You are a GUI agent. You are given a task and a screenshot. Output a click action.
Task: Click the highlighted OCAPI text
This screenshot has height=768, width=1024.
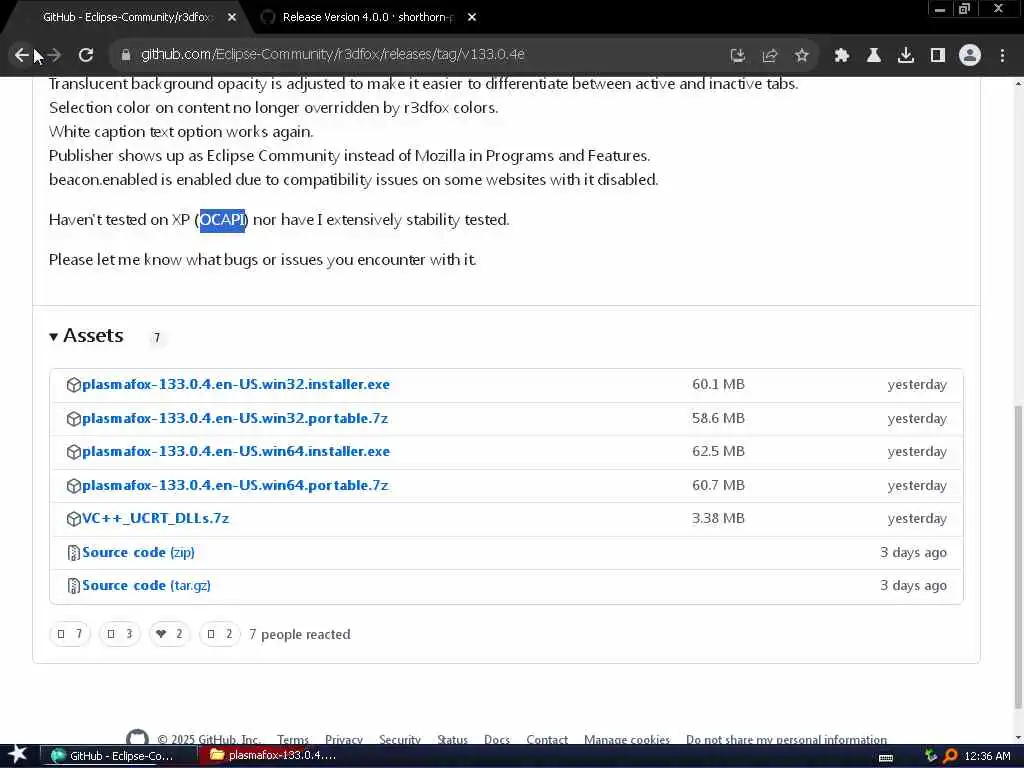pos(223,220)
